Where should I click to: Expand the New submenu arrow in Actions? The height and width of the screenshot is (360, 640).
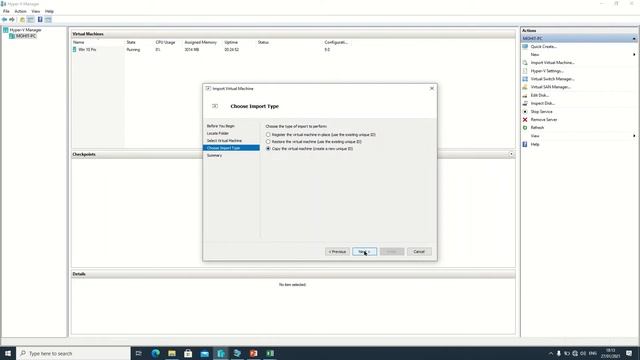click(x=634, y=54)
